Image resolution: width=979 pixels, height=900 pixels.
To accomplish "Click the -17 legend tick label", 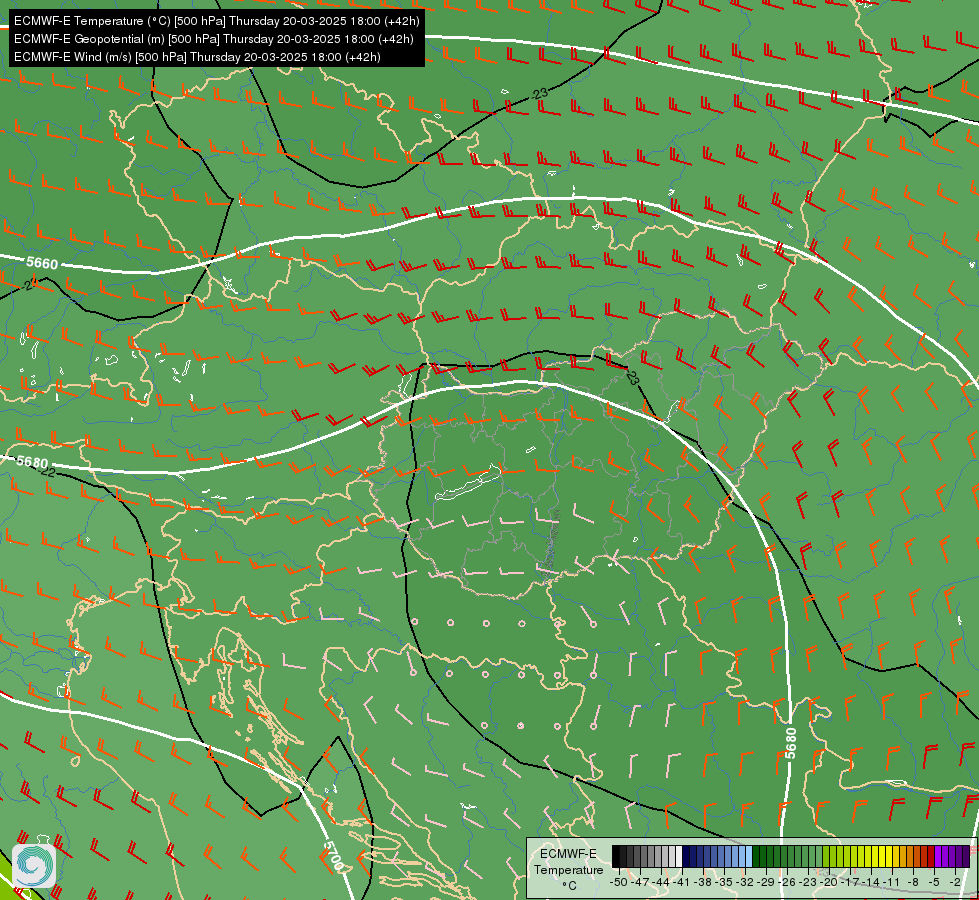I will pos(850,882).
